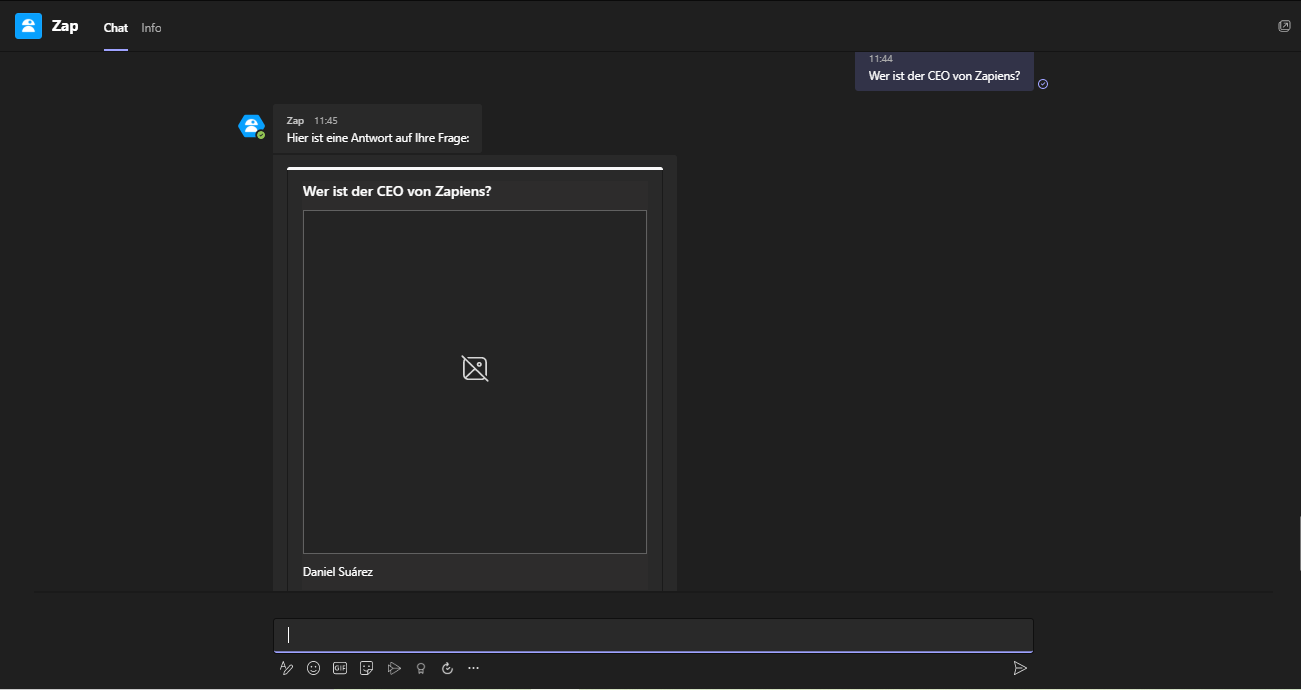Viewport: 1301px width, 690px height.
Task: Send the message with paper plane icon
Action: click(1020, 668)
